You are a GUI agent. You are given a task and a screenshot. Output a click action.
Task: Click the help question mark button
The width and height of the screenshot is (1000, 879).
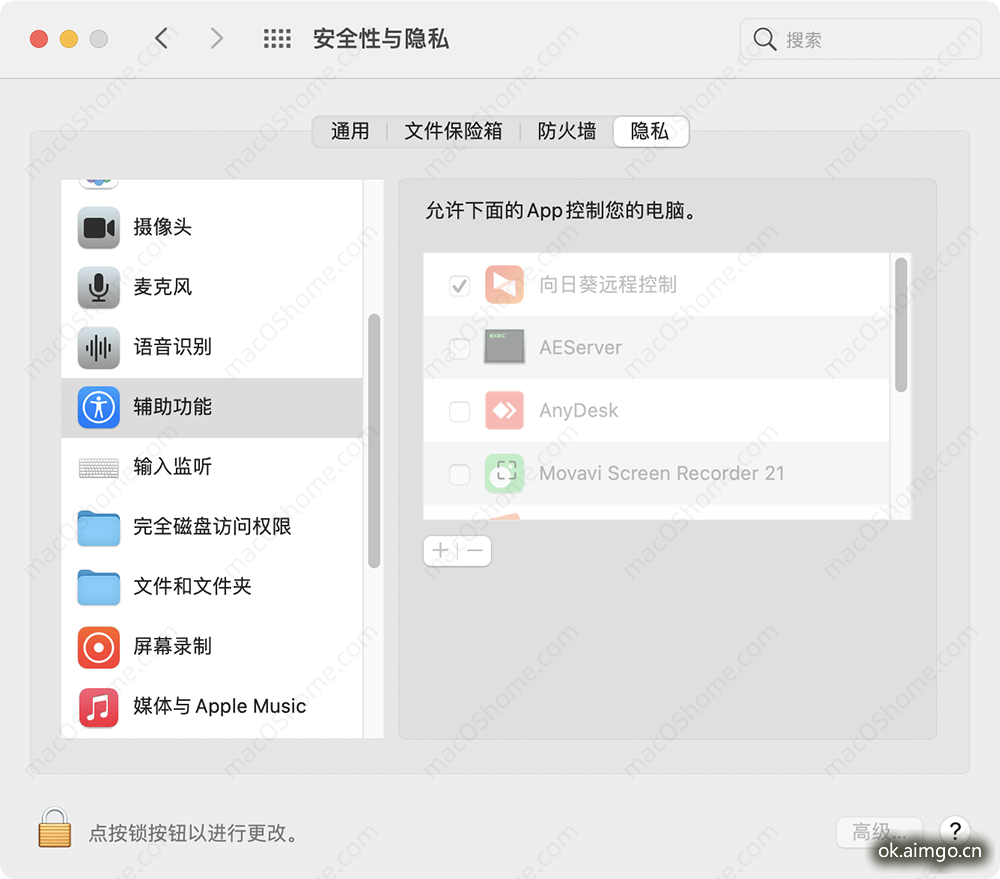[955, 832]
